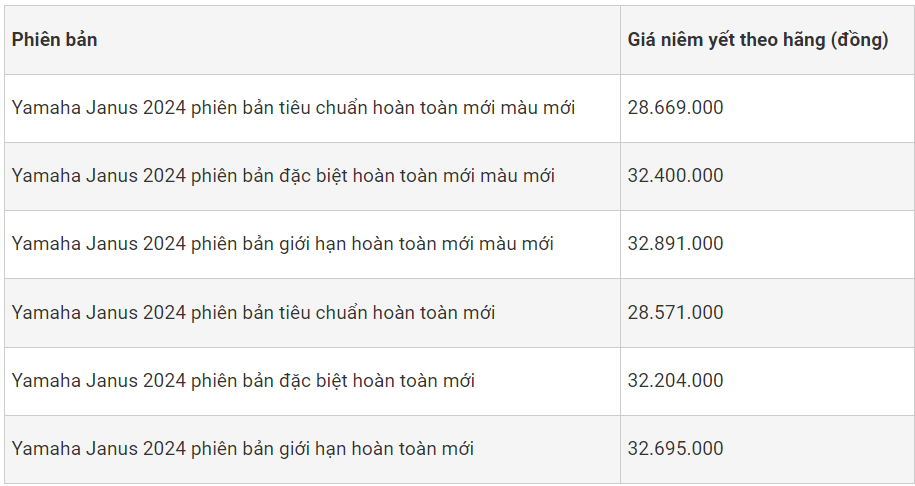915x486 pixels.
Task: Click the "Phiên bản" column header
Action: [x=55, y=40]
